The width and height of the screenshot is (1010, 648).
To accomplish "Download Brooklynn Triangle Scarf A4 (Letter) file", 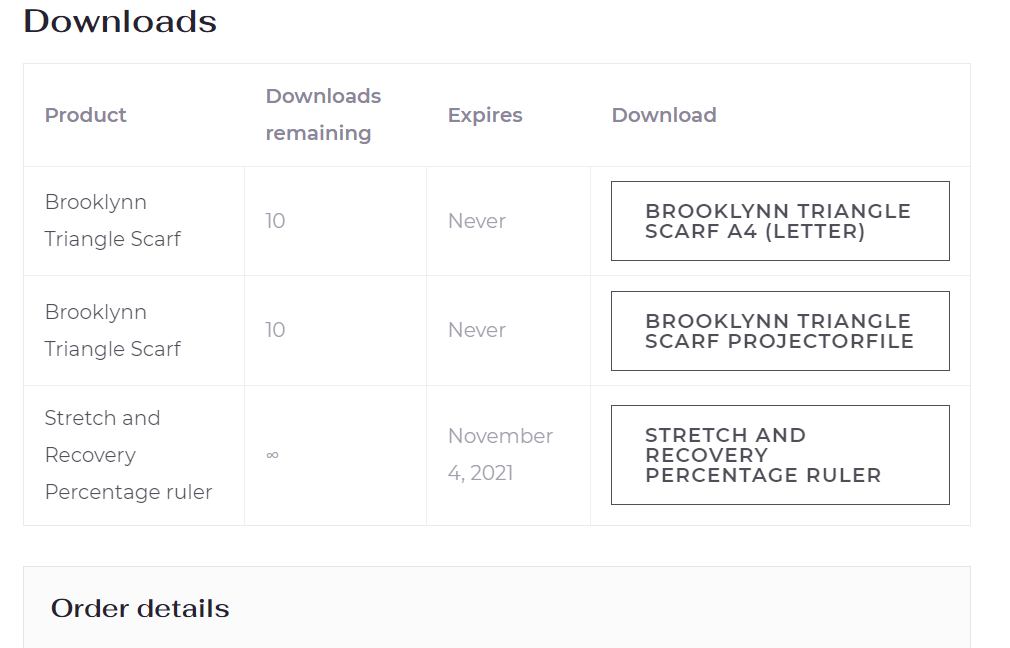I will click(x=779, y=221).
